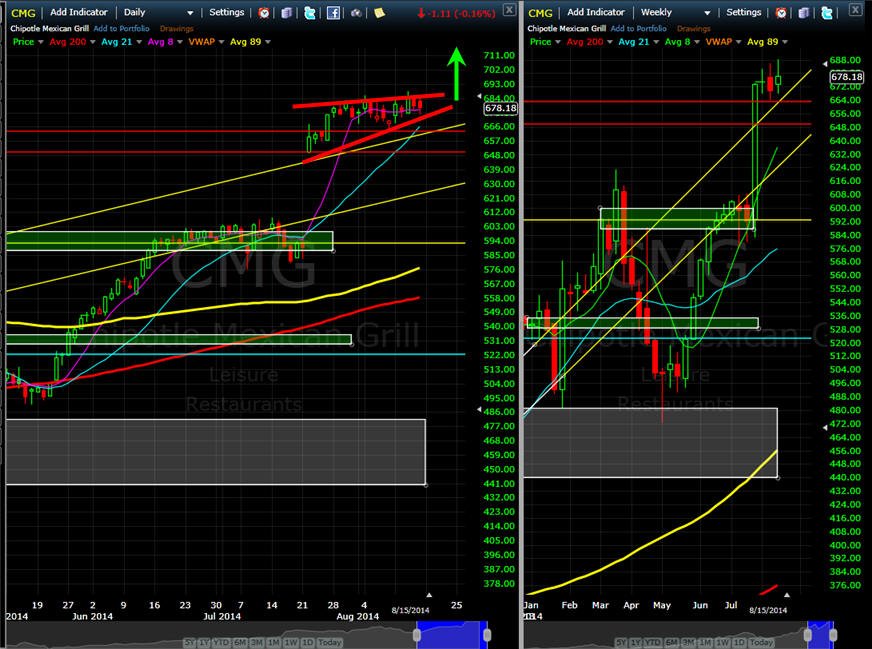Click 678.18 price label on Daily axis
This screenshot has width=872, height=649.
tap(501, 108)
